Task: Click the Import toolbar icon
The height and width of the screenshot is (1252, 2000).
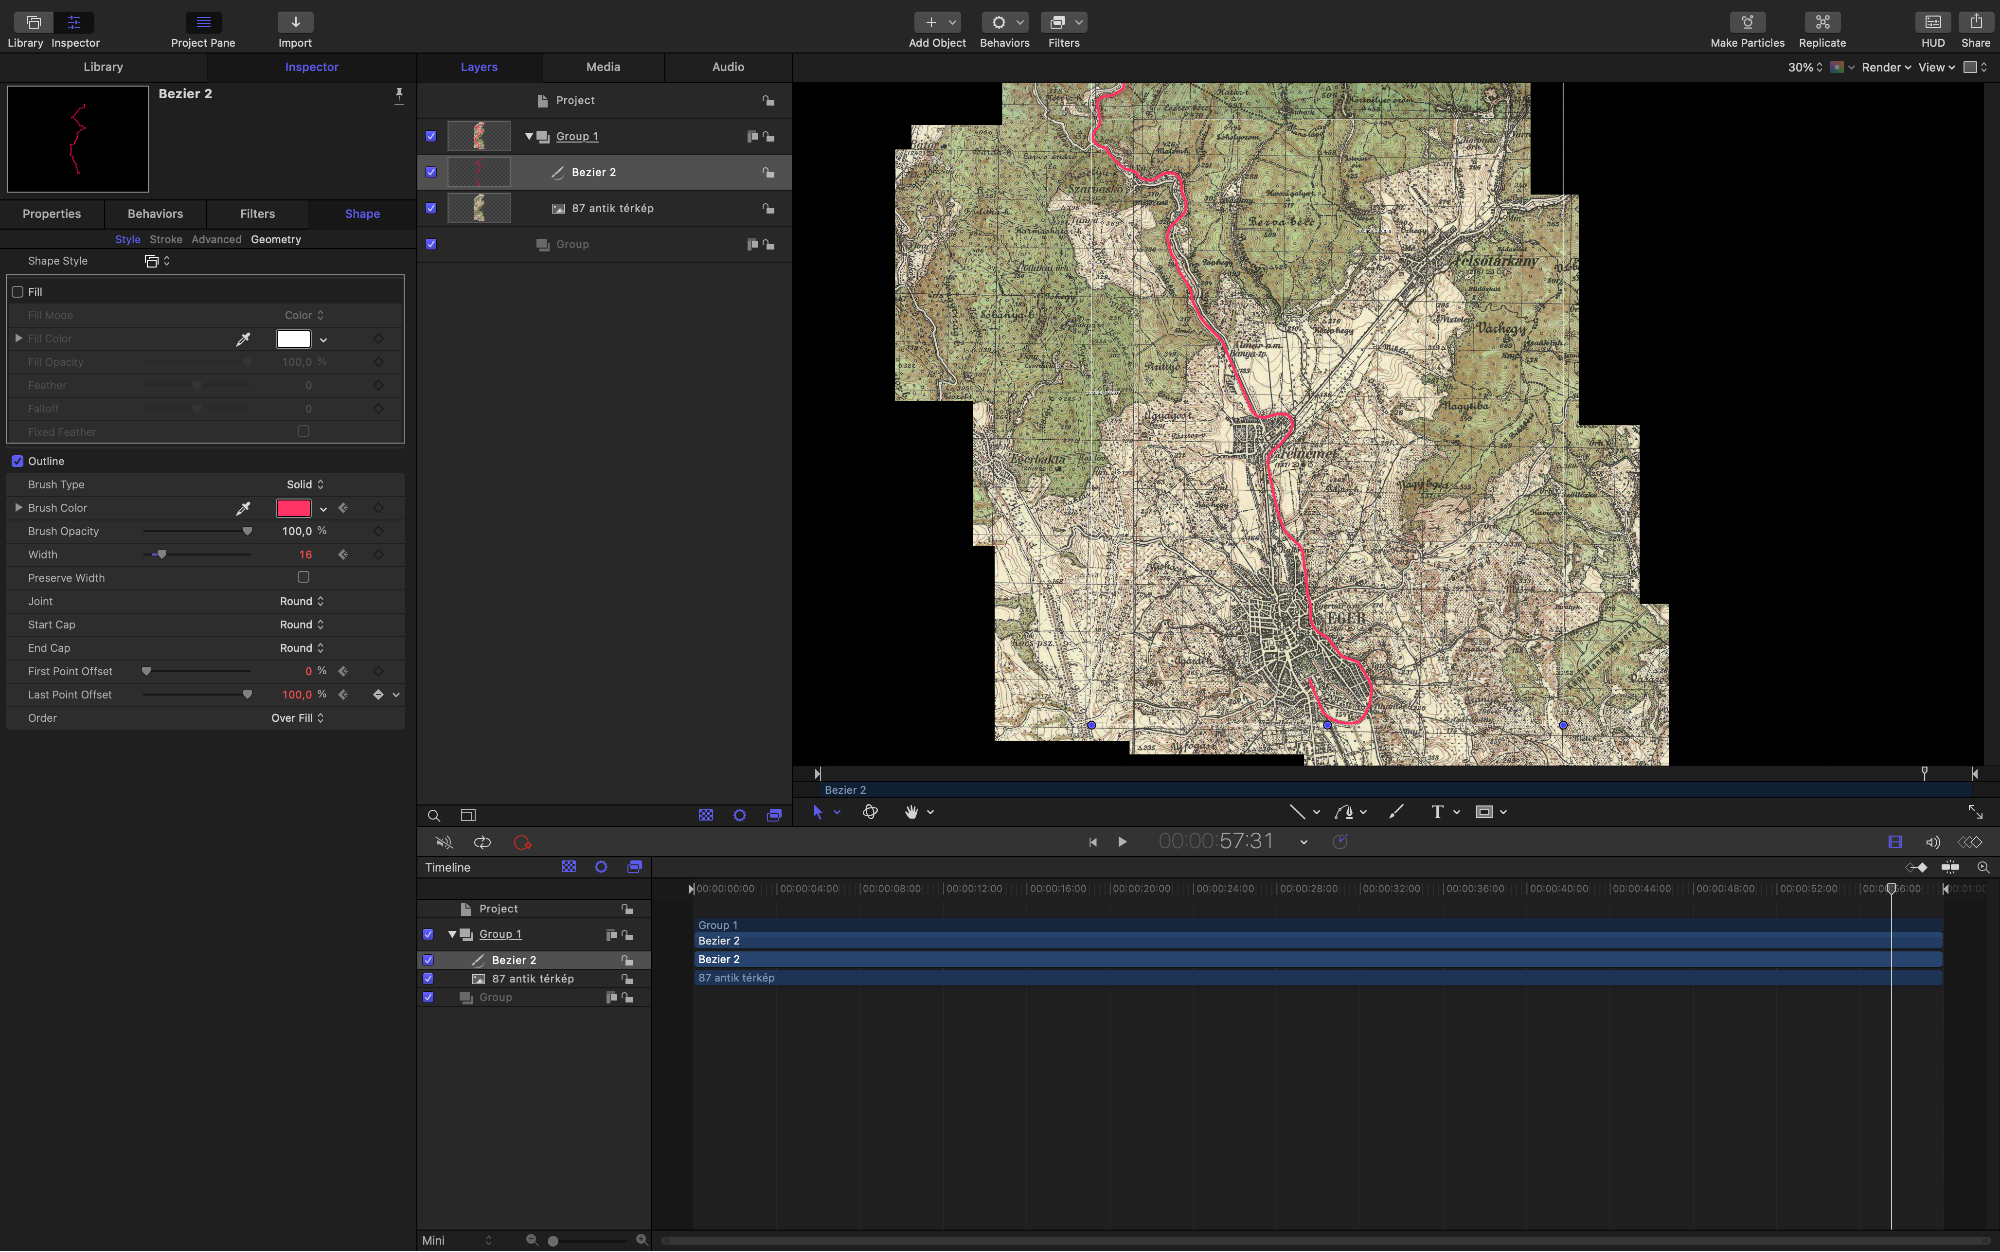Action: click(295, 22)
